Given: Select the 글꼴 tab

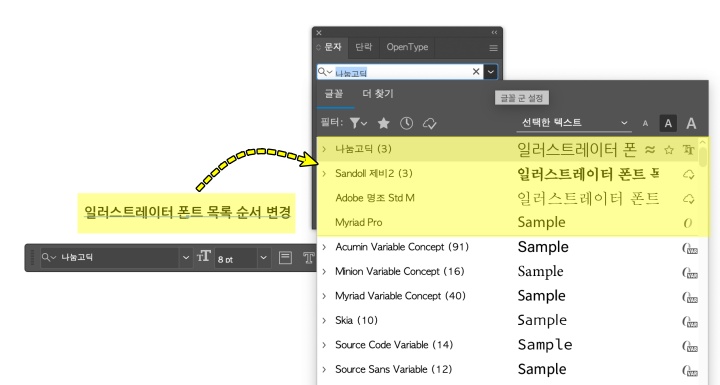Looking at the screenshot, I should pos(334,94).
